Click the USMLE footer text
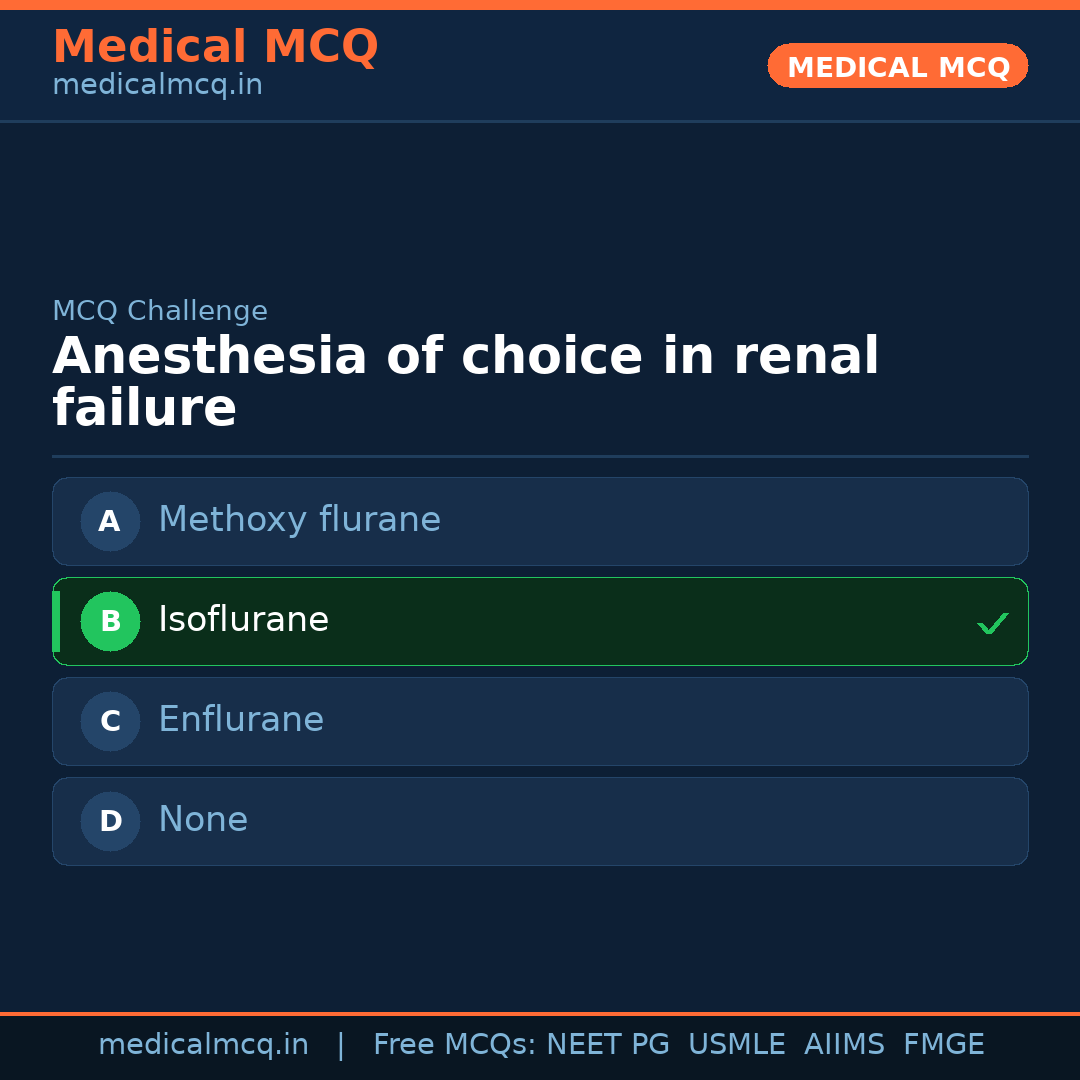The height and width of the screenshot is (1080, 1080). (x=736, y=1045)
